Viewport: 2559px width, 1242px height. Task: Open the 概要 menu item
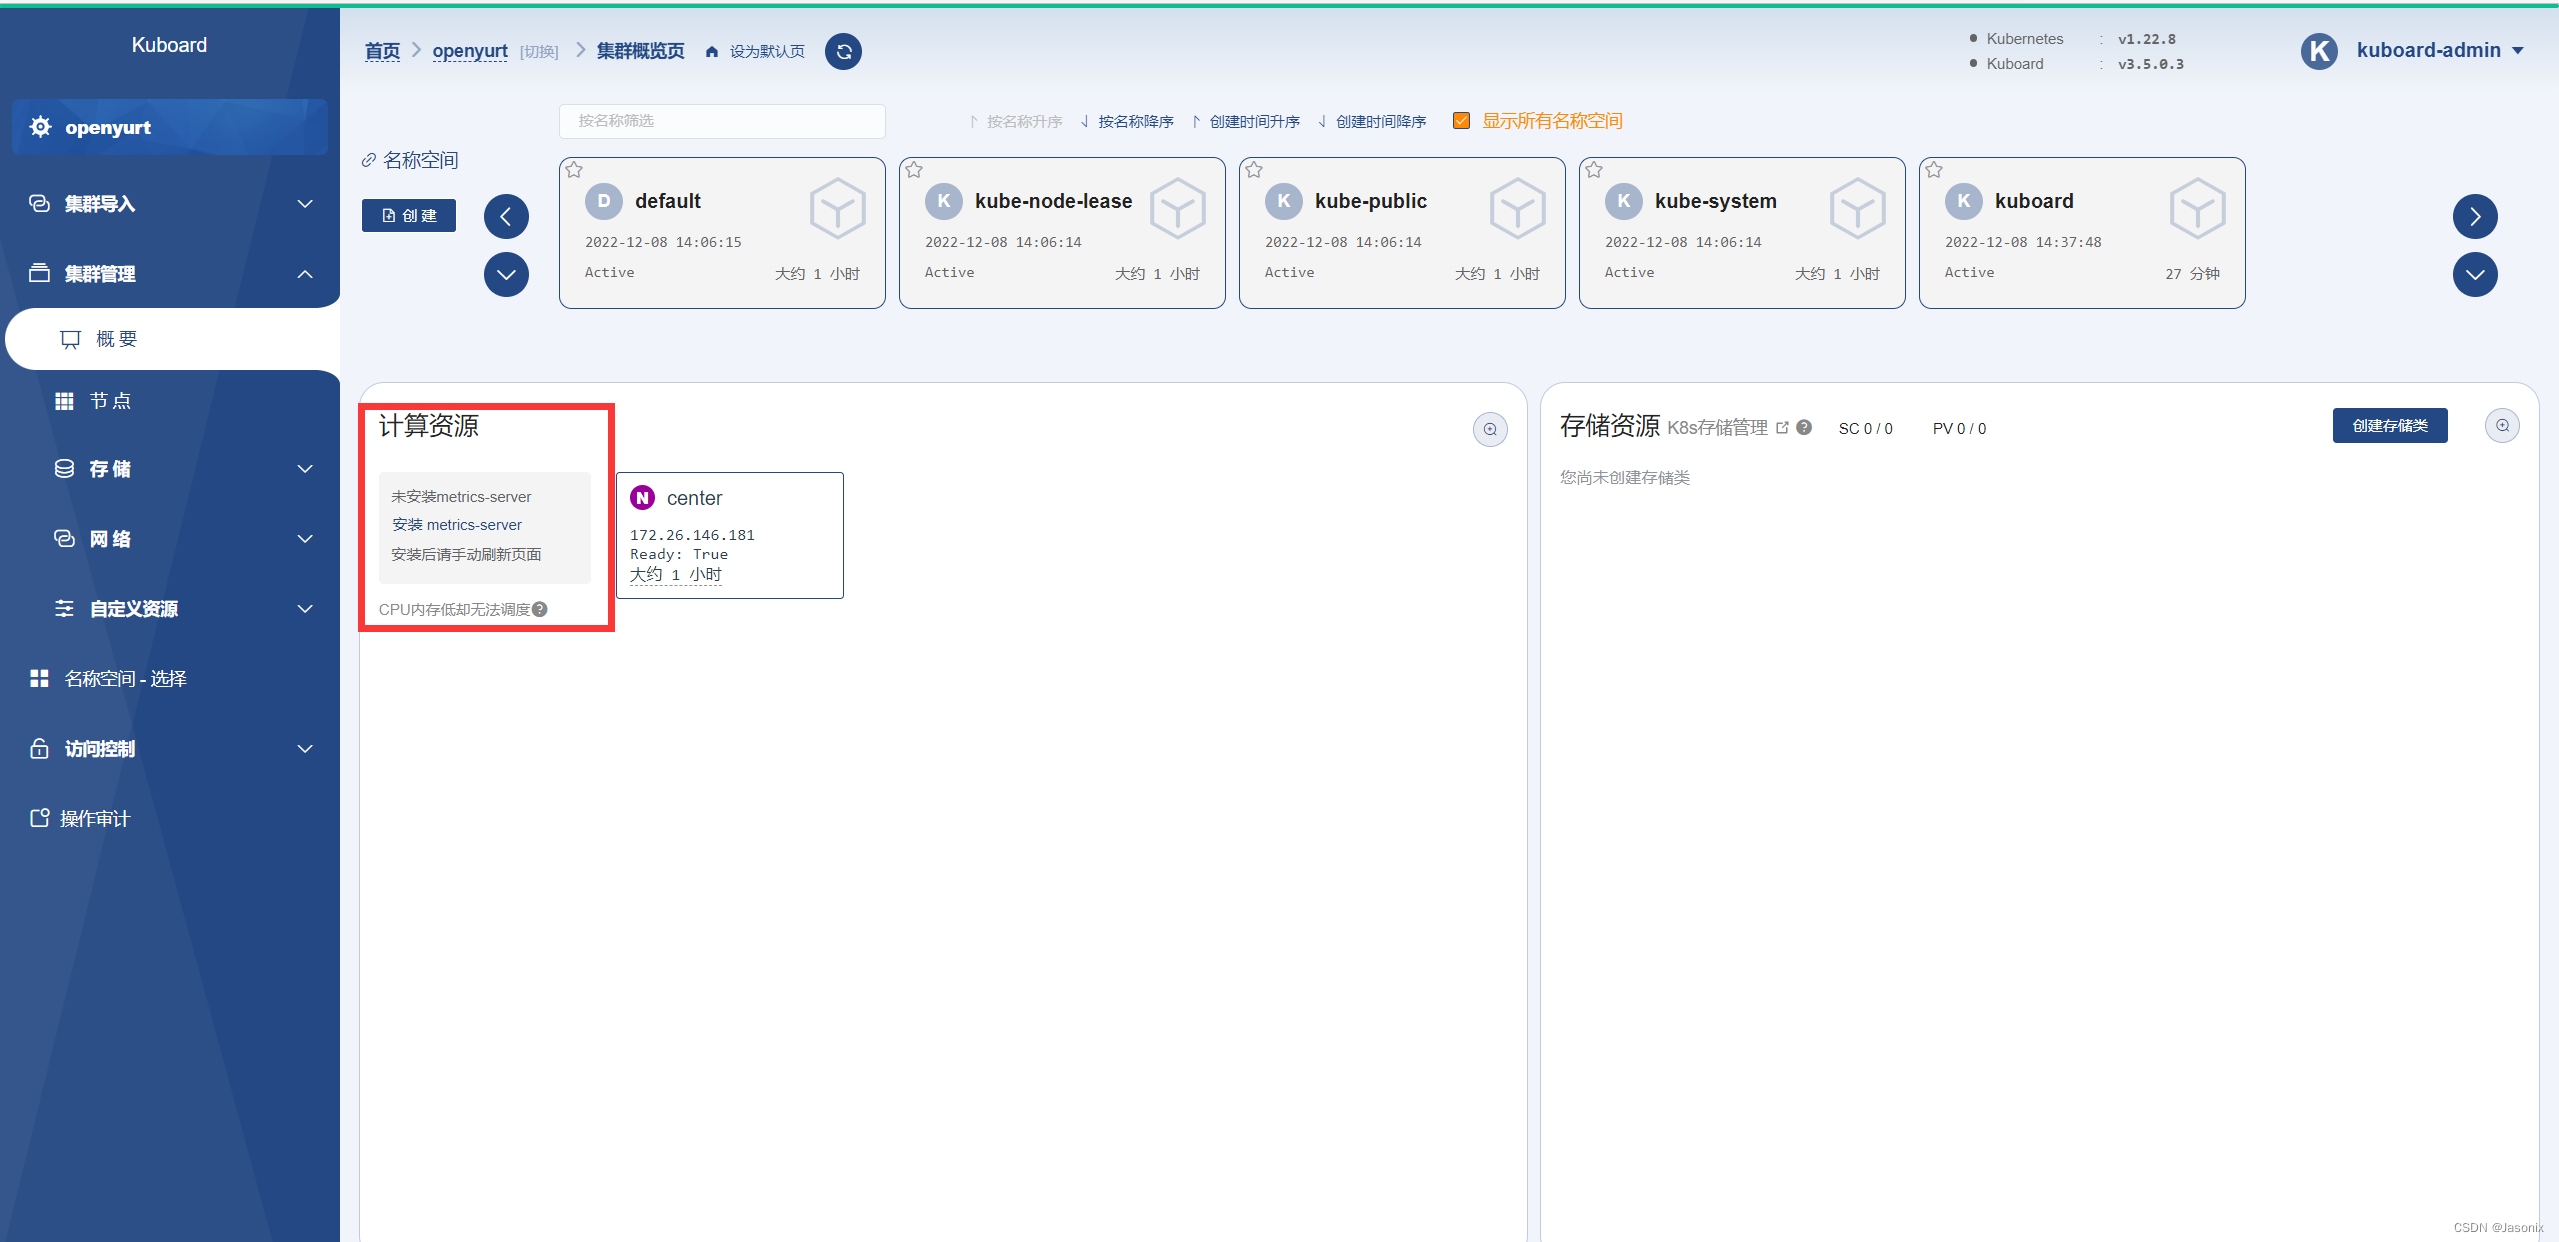point(117,338)
